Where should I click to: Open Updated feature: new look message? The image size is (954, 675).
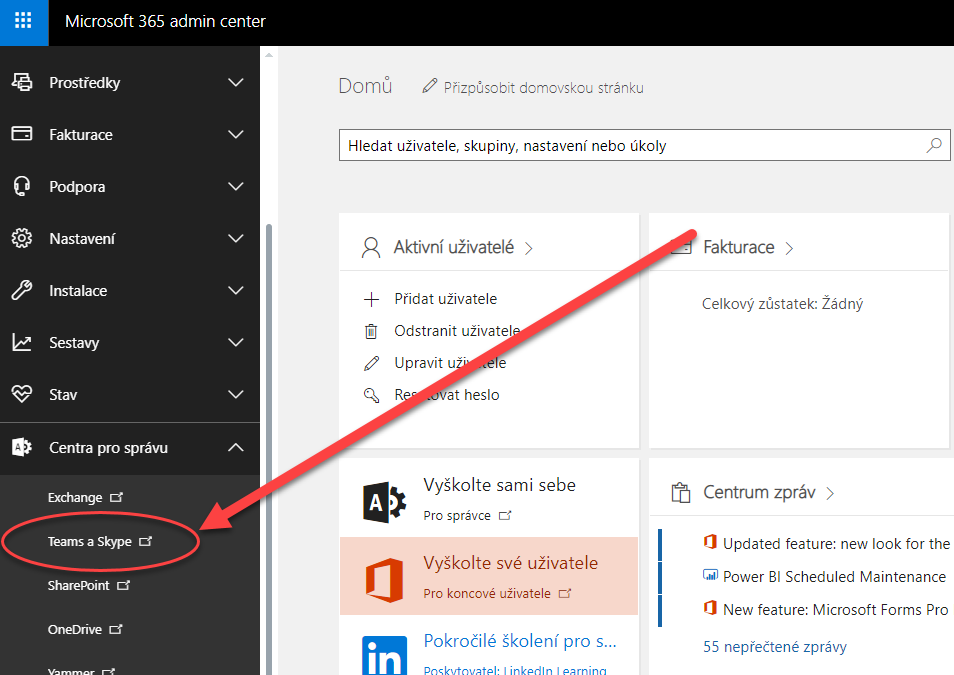click(836, 544)
